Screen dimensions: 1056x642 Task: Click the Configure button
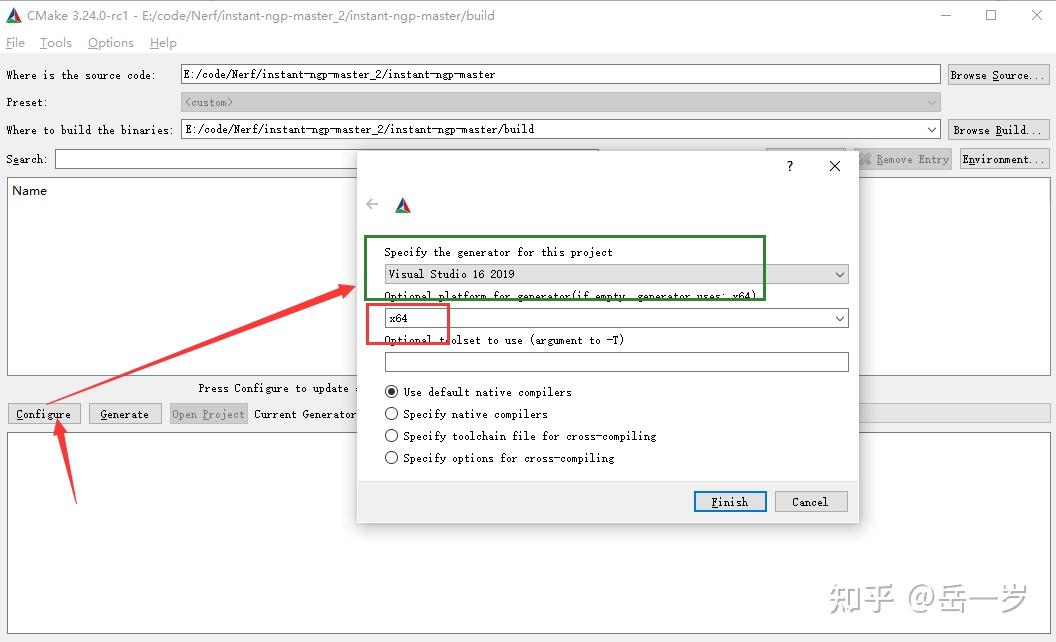[43, 413]
